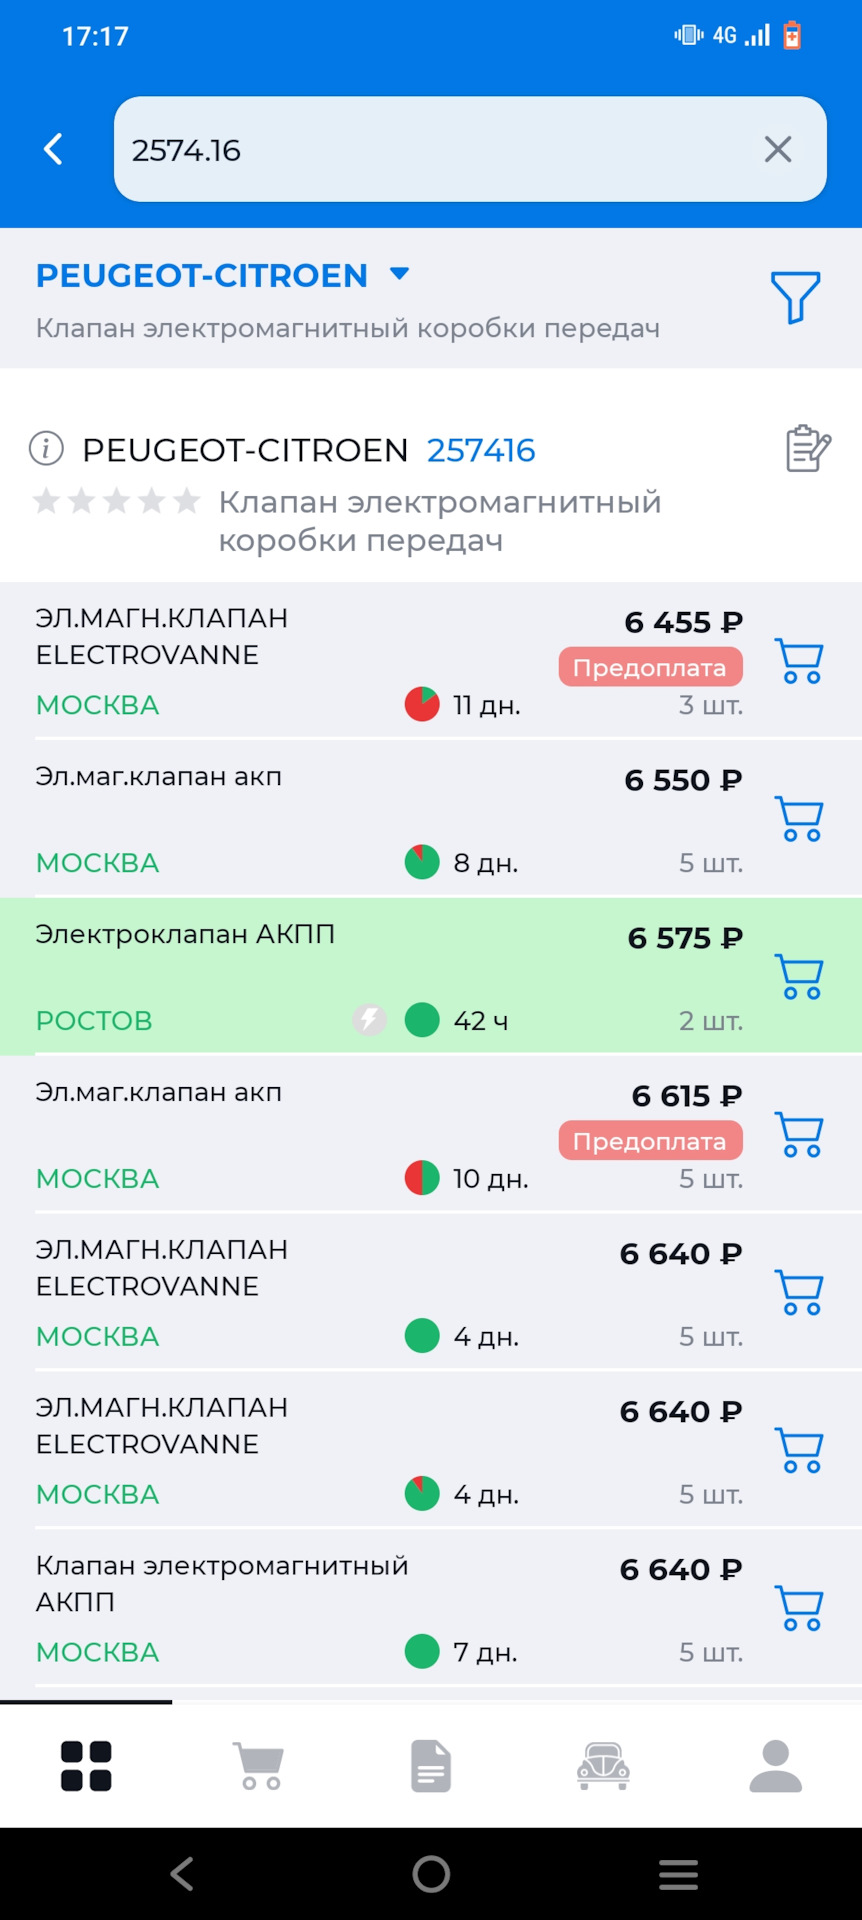Tap the info icon beside PEUGEOT-CITROEN 257416
This screenshot has height=1920, width=862.
(x=46, y=449)
